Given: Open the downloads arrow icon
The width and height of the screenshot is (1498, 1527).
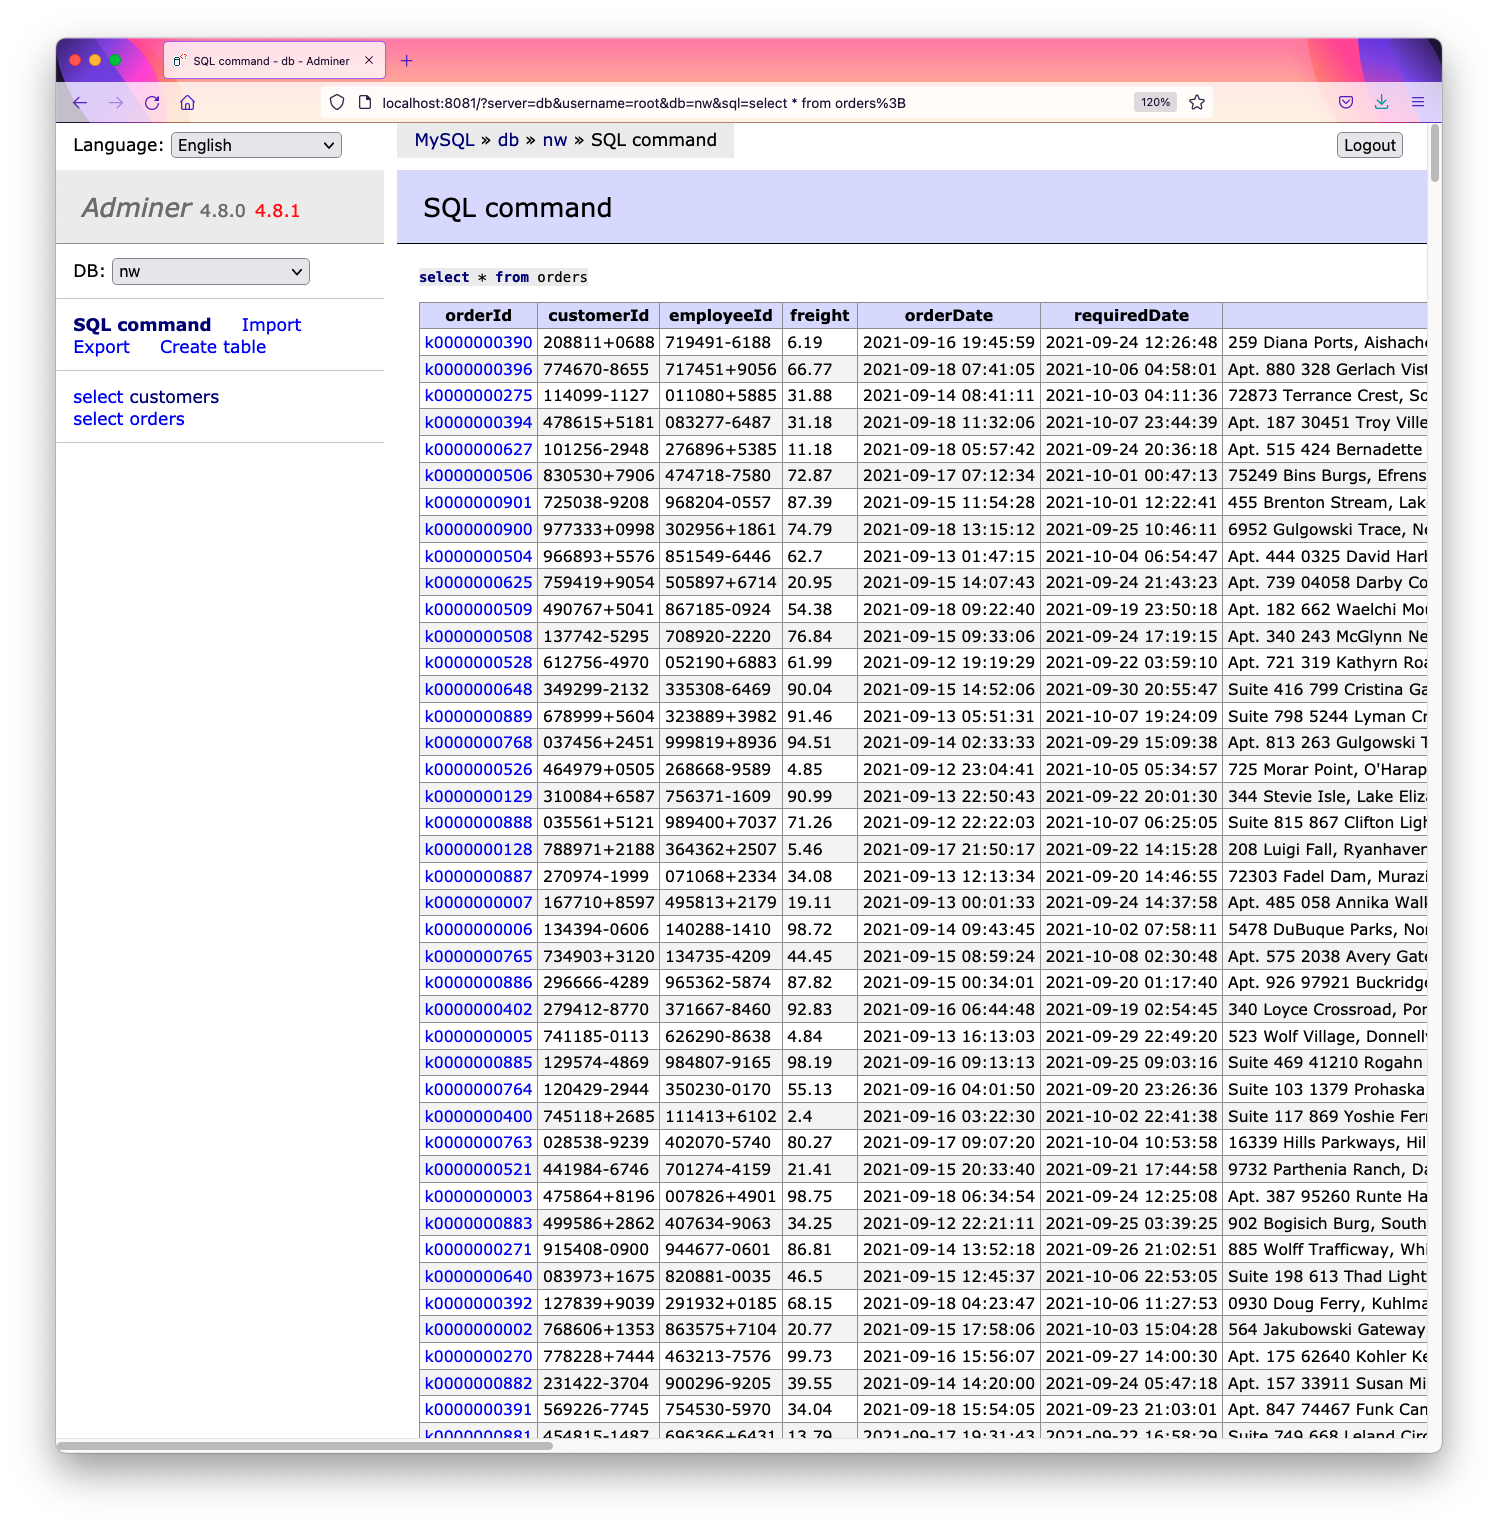Looking at the screenshot, I should tap(1381, 102).
